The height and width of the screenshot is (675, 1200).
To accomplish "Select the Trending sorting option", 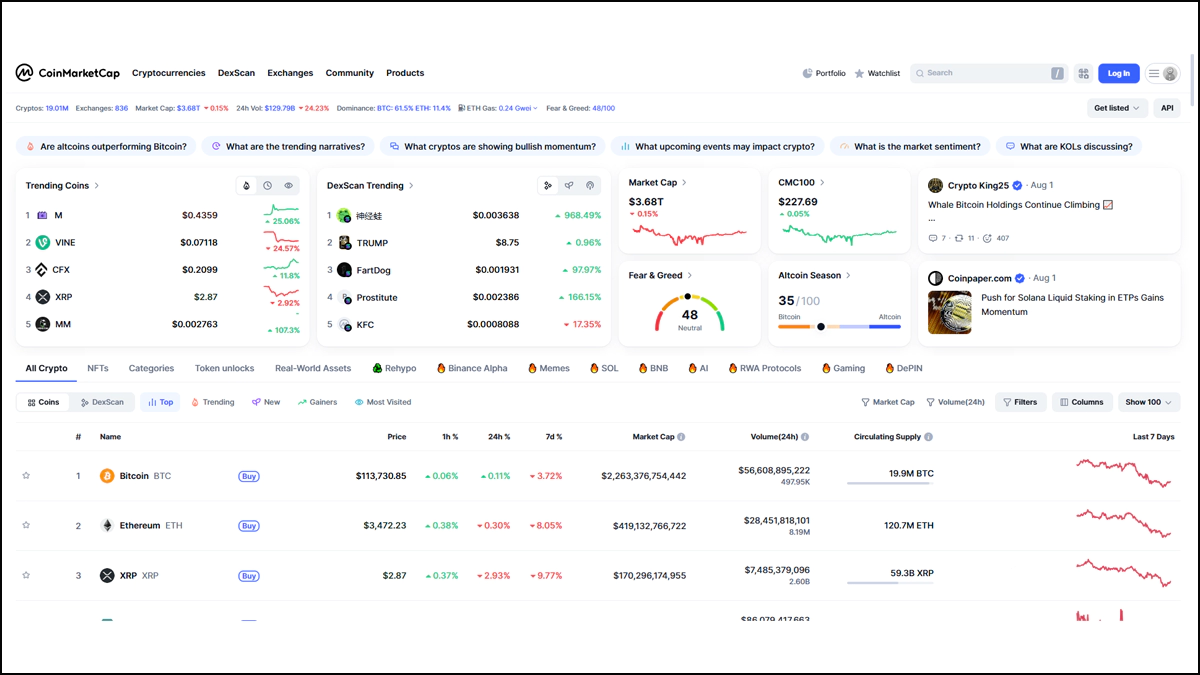I will pyautogui.click(x=212, y=402).
